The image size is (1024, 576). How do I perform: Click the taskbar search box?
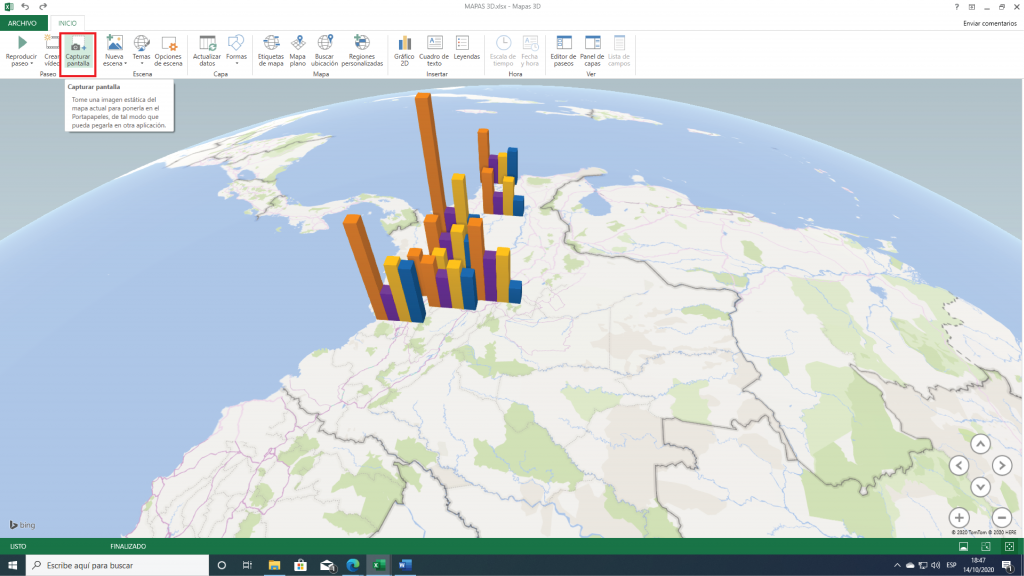click(118, 566)
